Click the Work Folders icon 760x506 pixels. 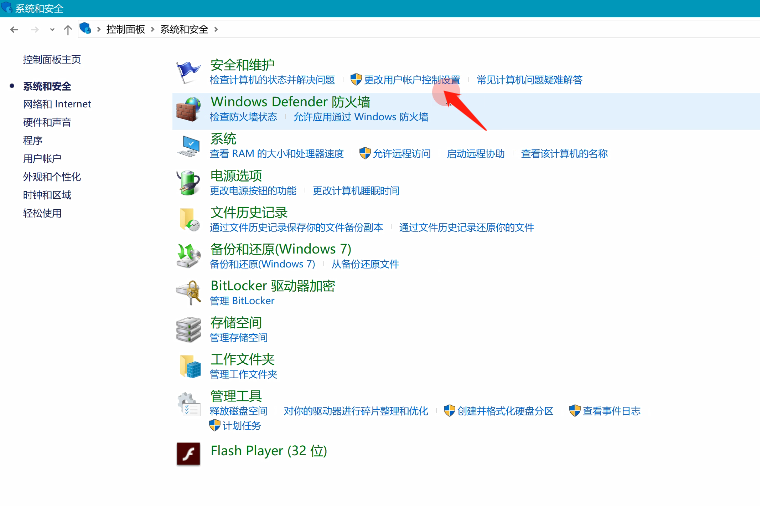(x=190, y=366)
